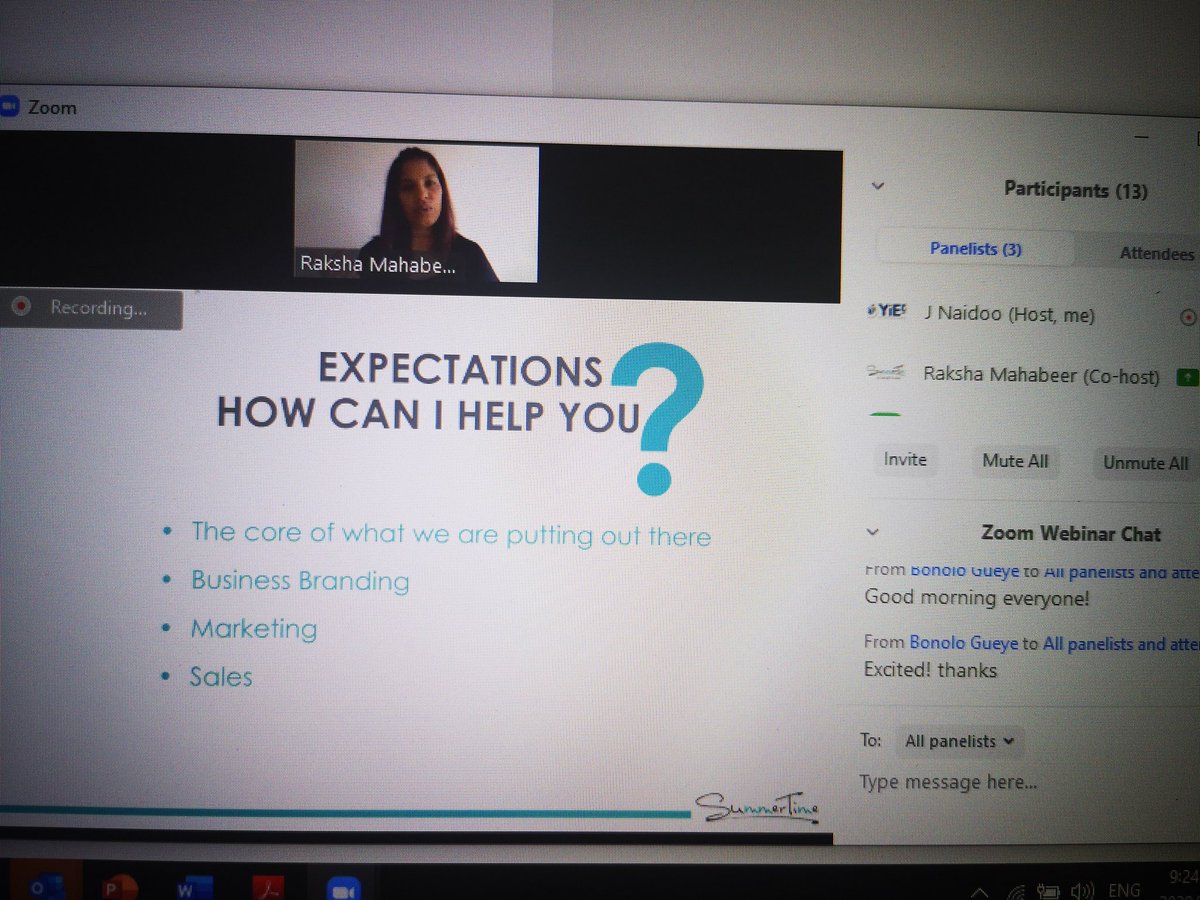Click the Wi-Fi network tray icon
The image size is (1200, 900).
tap(1015, 892)
